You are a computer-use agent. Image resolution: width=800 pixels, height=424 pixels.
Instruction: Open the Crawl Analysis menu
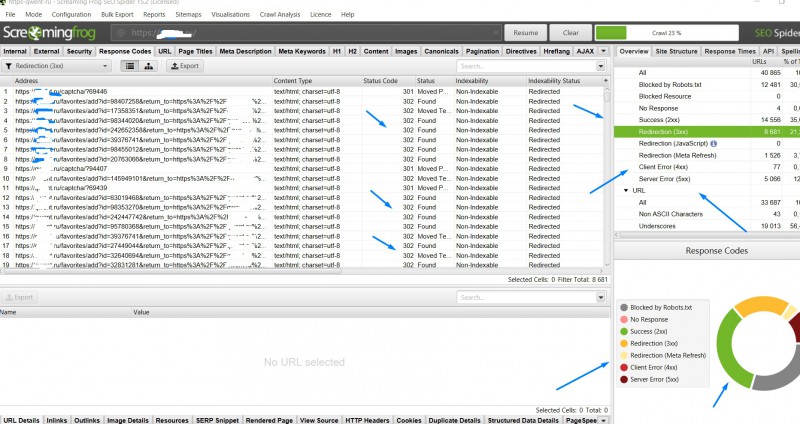coord(280,14)
